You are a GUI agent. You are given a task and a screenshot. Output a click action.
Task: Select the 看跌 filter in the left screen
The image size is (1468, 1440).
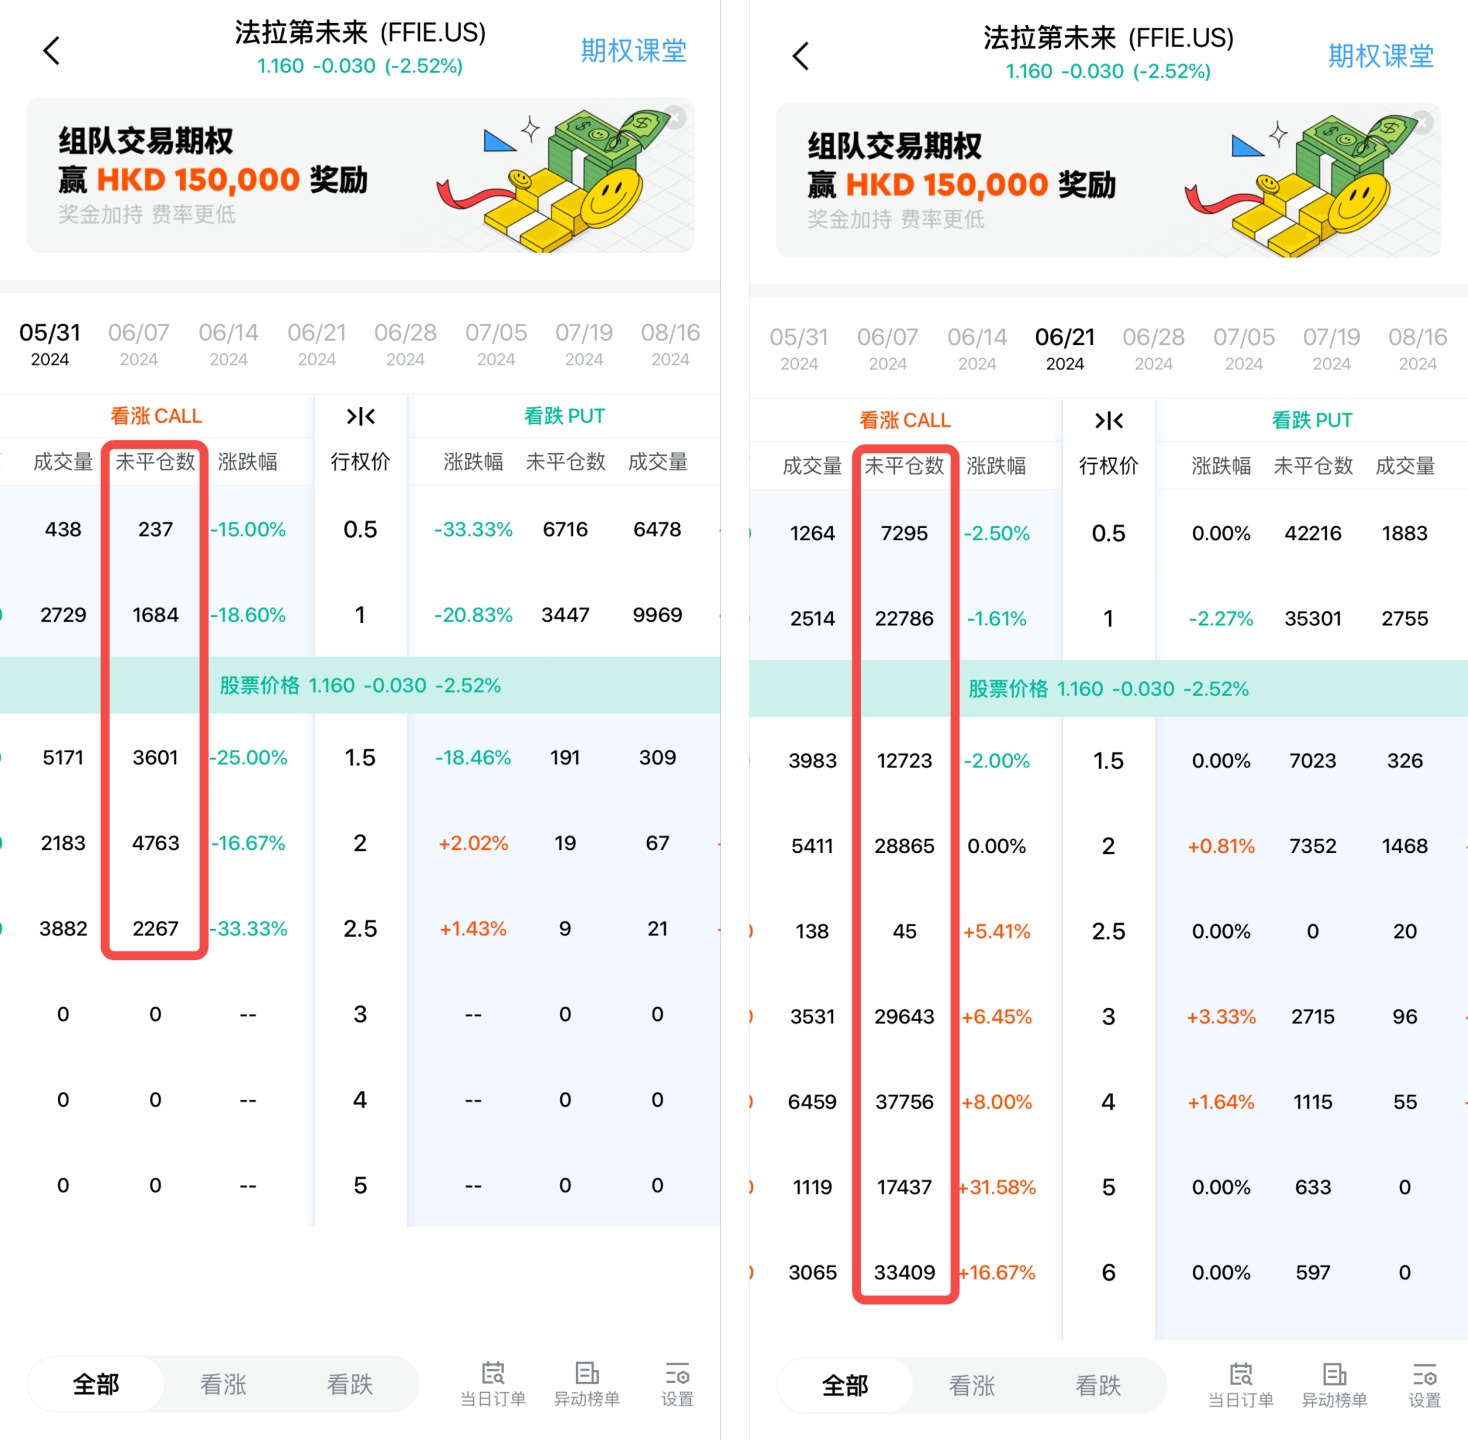coord(350,1384)
